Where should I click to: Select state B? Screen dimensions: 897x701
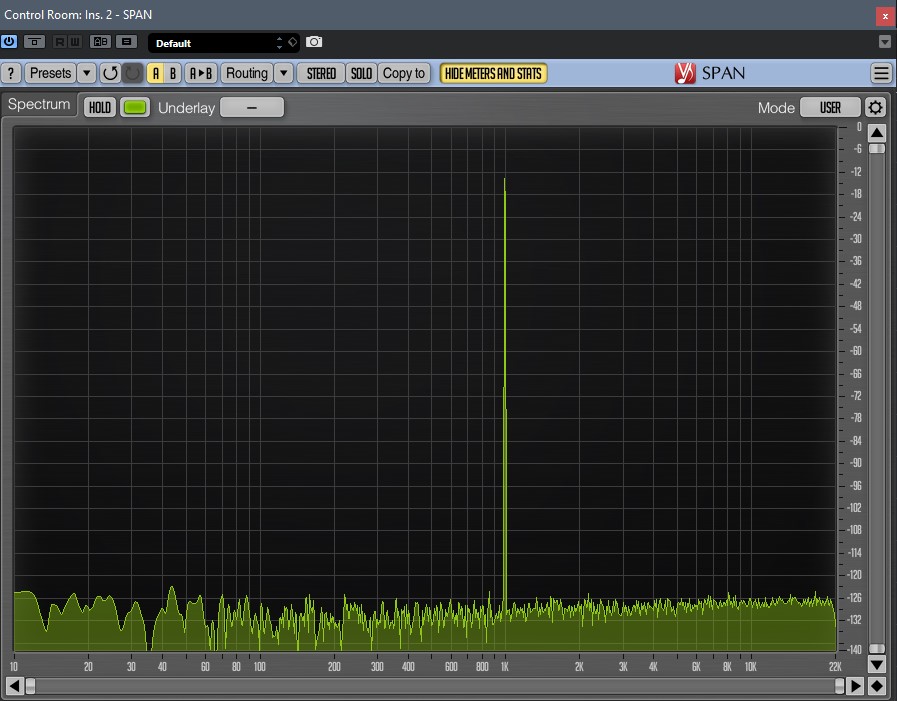pos(173,73)
